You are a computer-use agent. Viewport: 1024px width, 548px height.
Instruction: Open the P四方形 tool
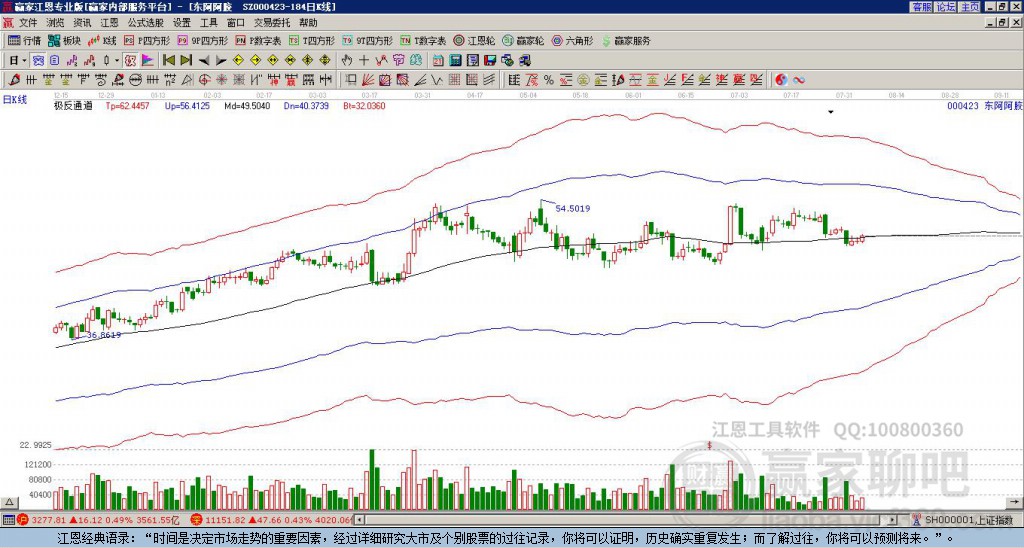[x=147, y=40]
